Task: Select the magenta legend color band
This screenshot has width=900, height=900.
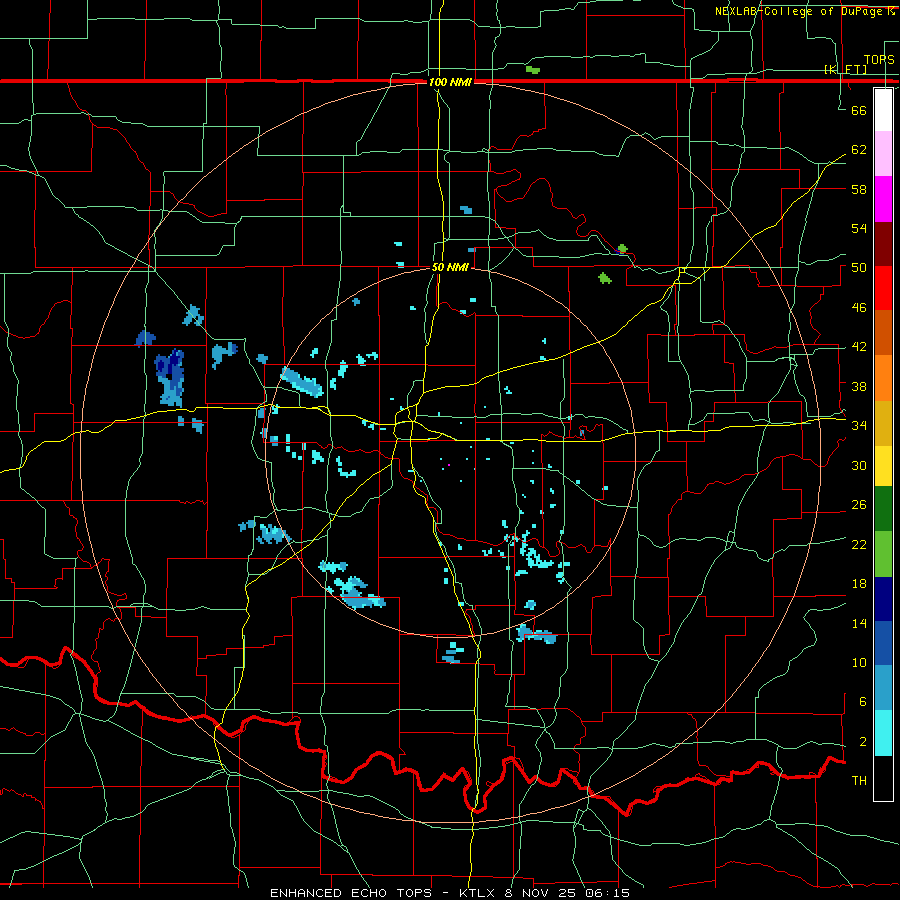Action: point(883,199)
